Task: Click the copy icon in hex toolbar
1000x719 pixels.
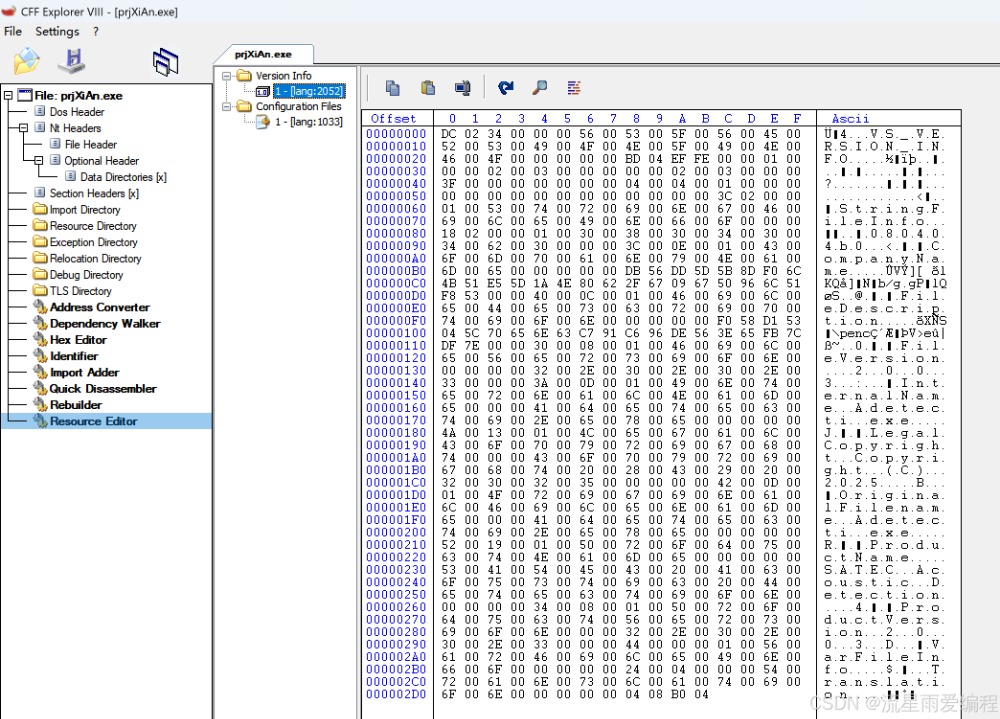Action: click(x=393, y=88)
